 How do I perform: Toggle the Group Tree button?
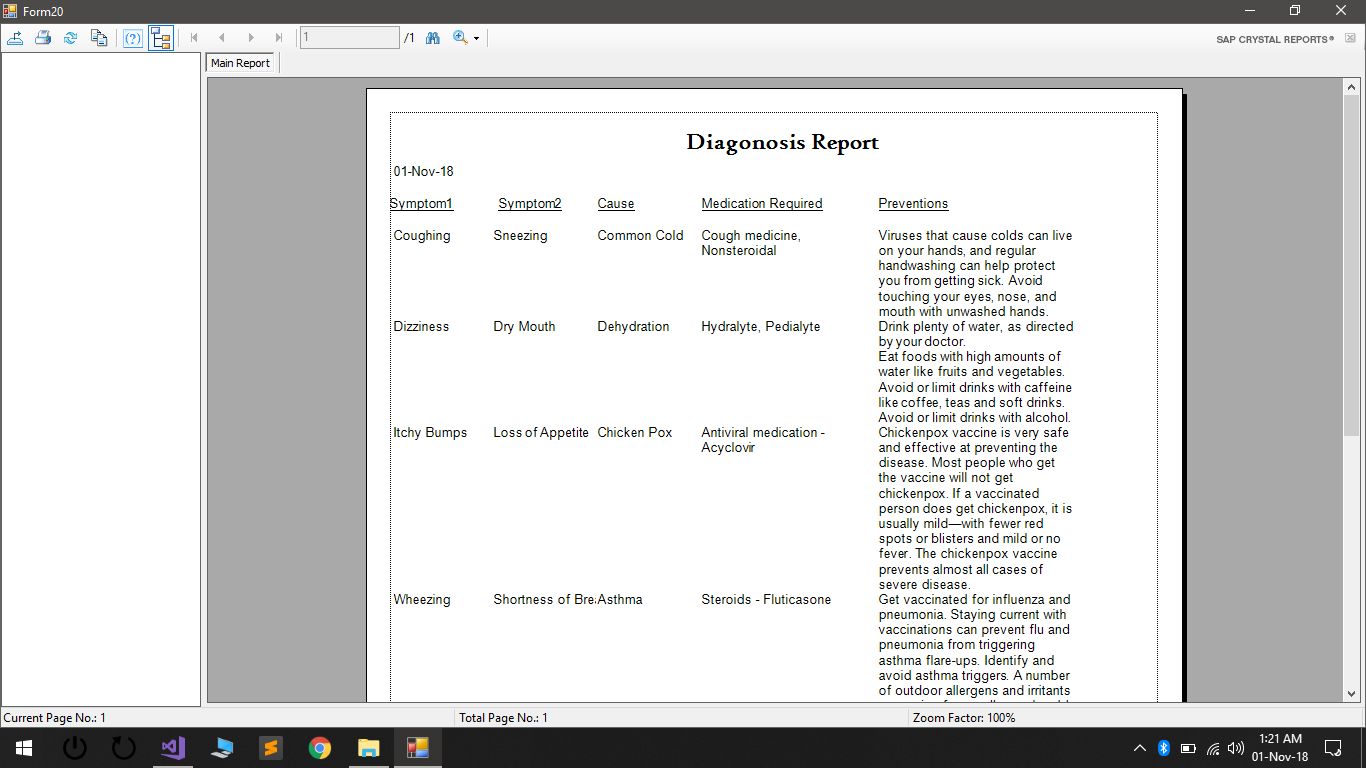[x=161, y=38]
